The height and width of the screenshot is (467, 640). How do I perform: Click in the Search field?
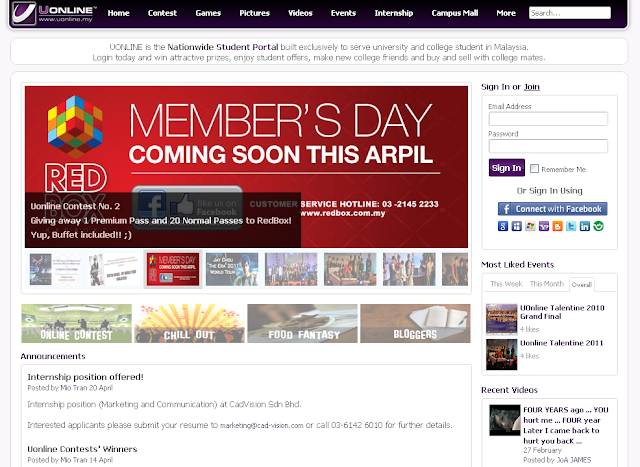click(x=570, y=13)
